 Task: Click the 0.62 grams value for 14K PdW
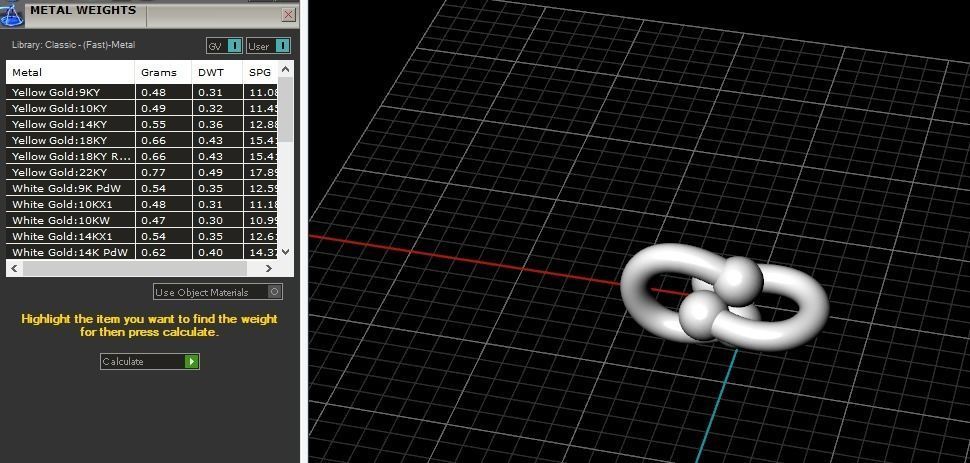153,253
